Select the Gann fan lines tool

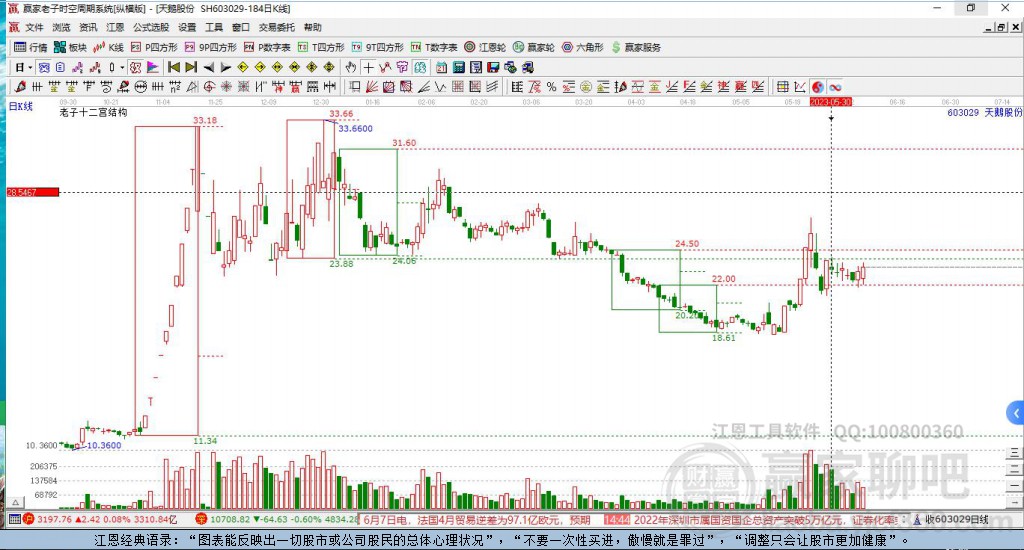point(372,86)
